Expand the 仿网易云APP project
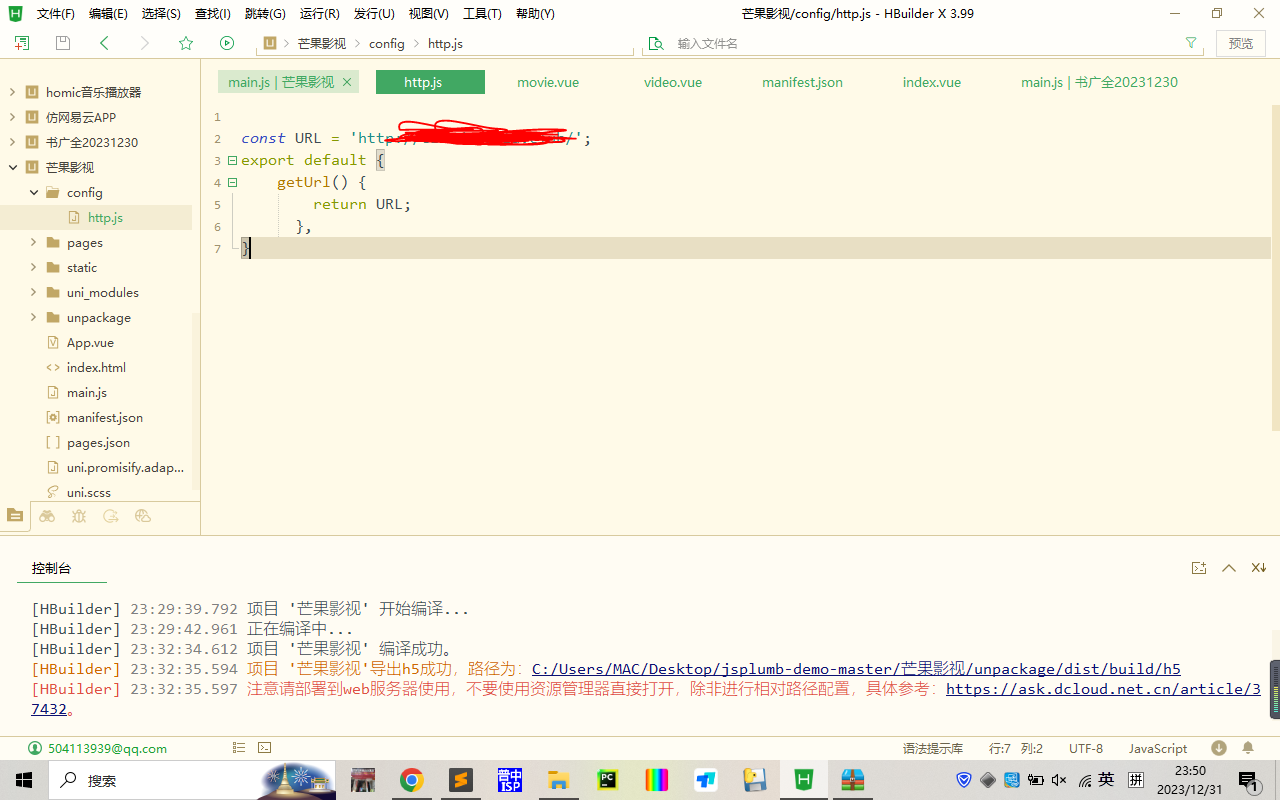Viewport: 1280px width, 800px height. click(12, 117)
